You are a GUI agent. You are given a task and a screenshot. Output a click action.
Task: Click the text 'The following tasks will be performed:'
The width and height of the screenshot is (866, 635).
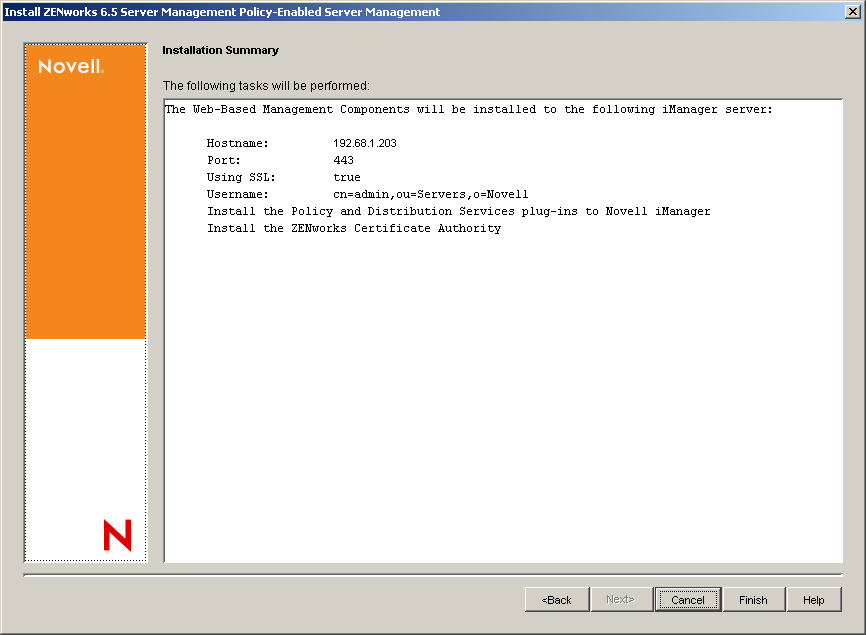(266, 86)
